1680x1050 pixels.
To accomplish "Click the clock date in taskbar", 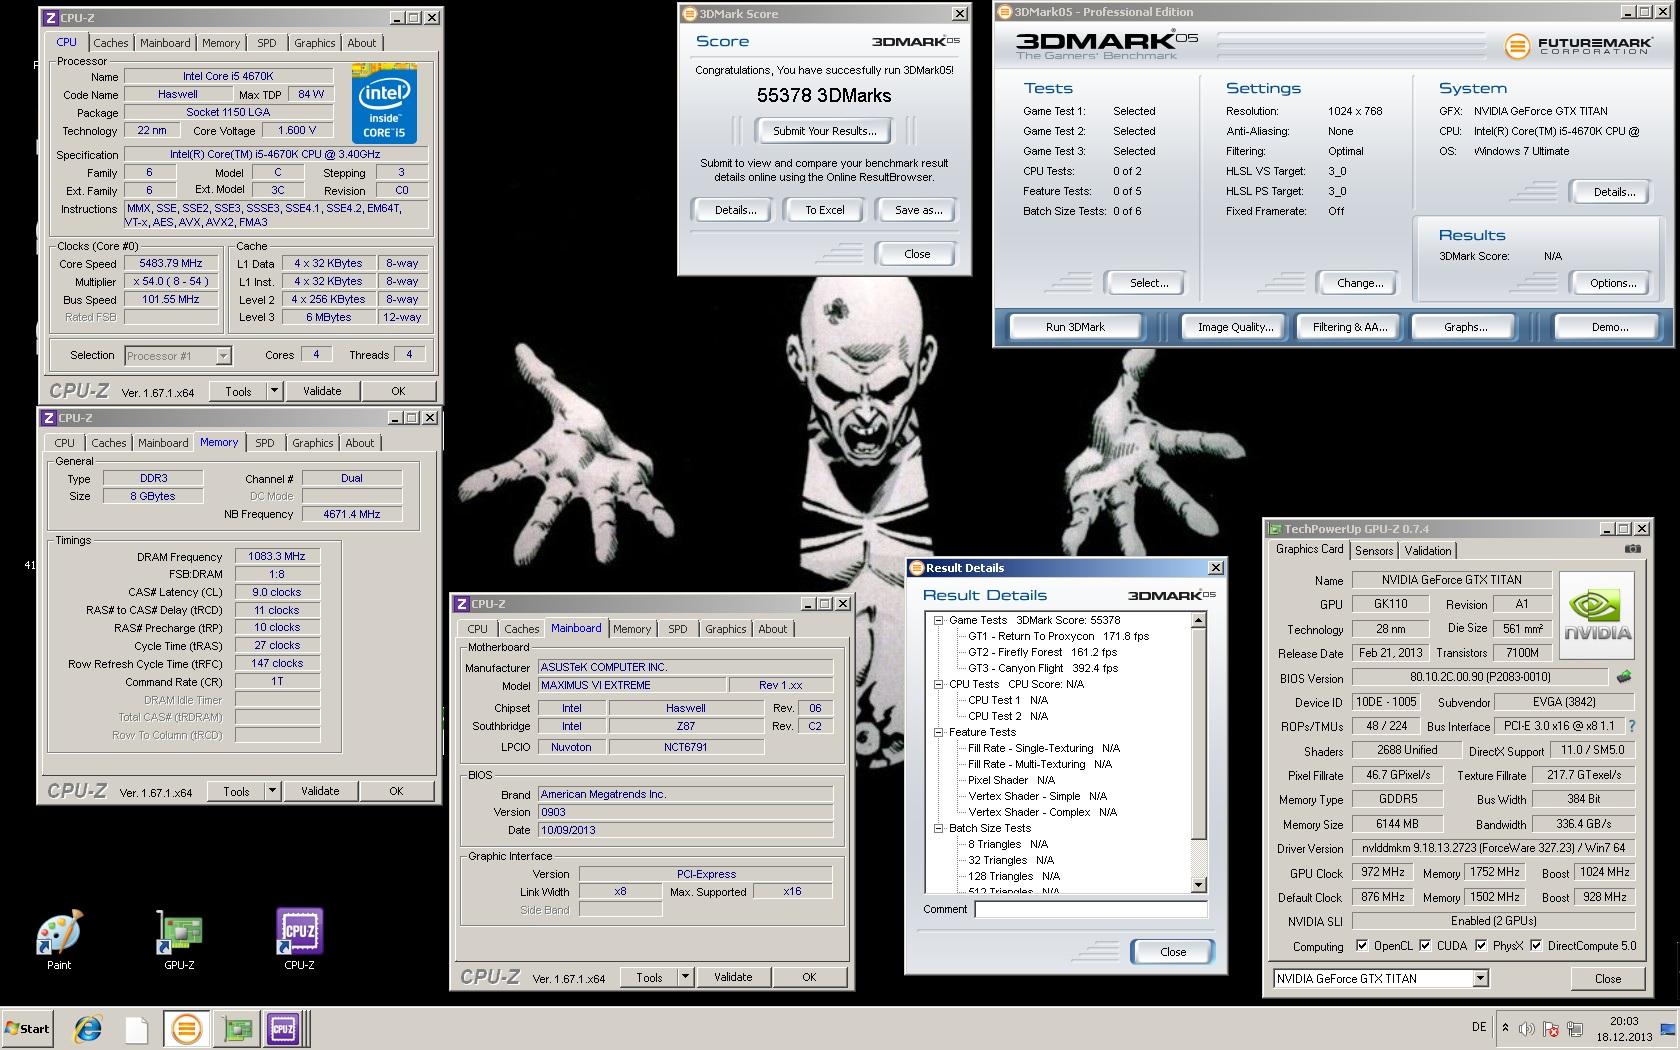I will point(1624,1037).
